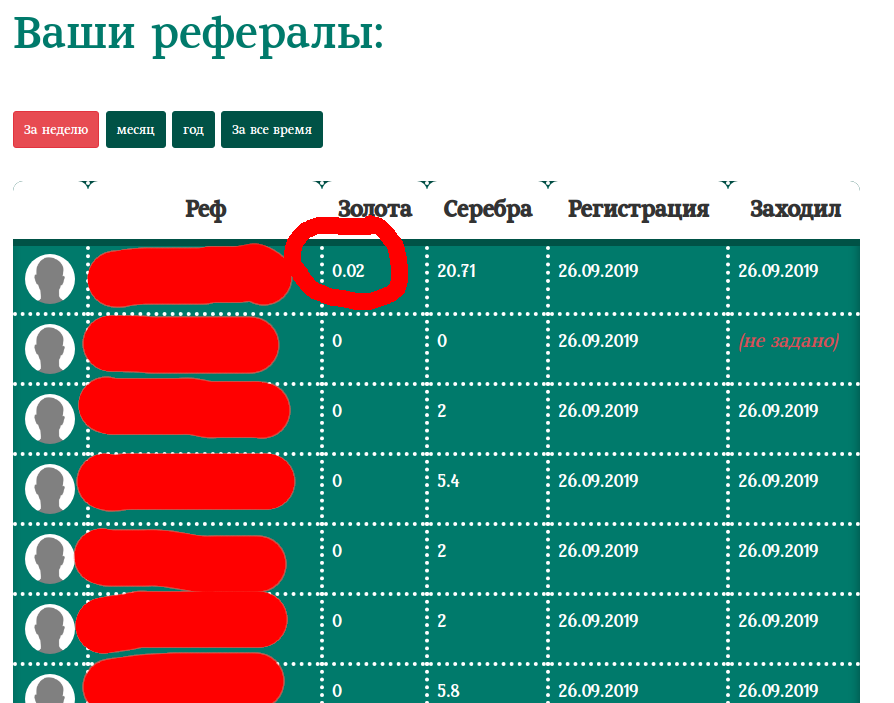The image size is (894, 703).
Task: Click avatar in row with 5.8 silver
Action: coord(50,690)
